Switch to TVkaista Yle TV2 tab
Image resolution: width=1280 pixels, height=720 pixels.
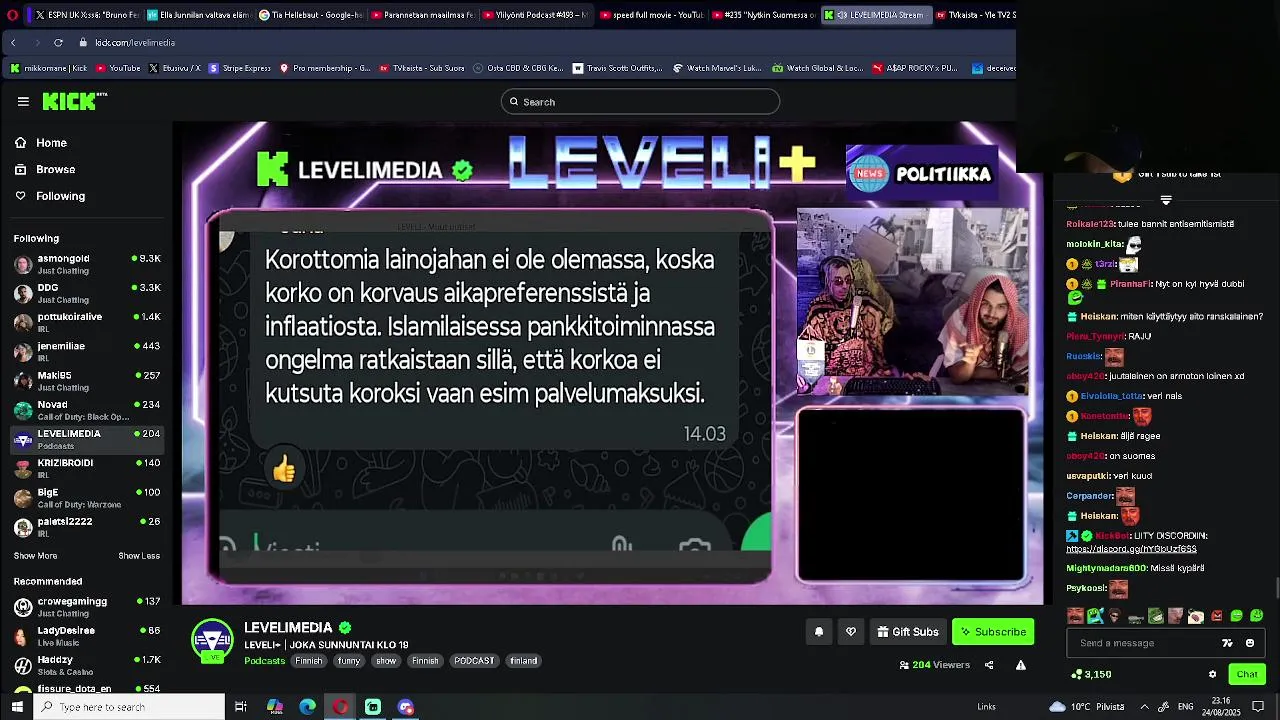tap(974, 15)
